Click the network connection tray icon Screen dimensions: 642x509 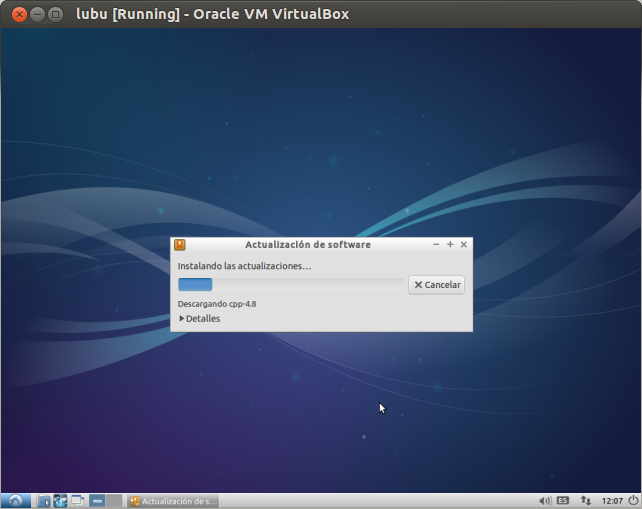(585, 501)
